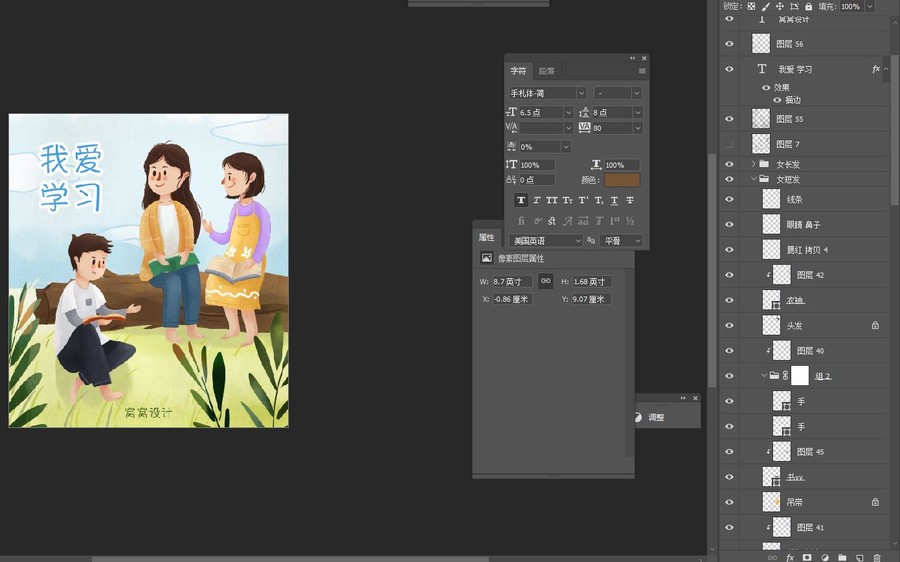Click the lock all padlock icon
The image size is (900, 562).
[808, 6]
